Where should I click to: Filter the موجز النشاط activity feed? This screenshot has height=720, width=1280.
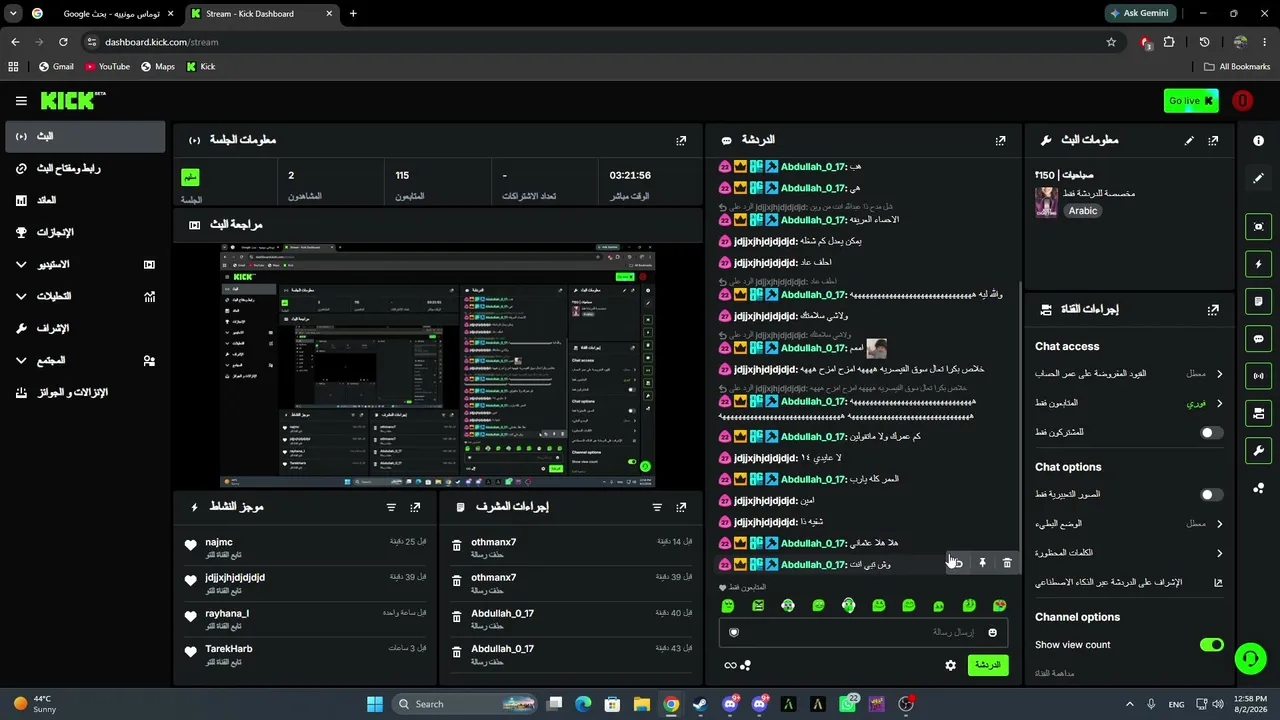click(391, 508)
